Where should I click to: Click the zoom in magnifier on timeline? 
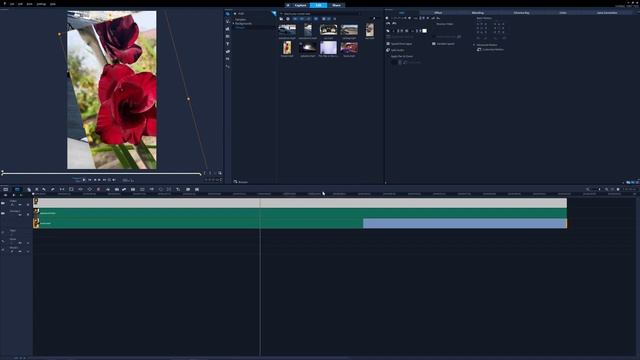pyautogui.click(x=607, y=189)
